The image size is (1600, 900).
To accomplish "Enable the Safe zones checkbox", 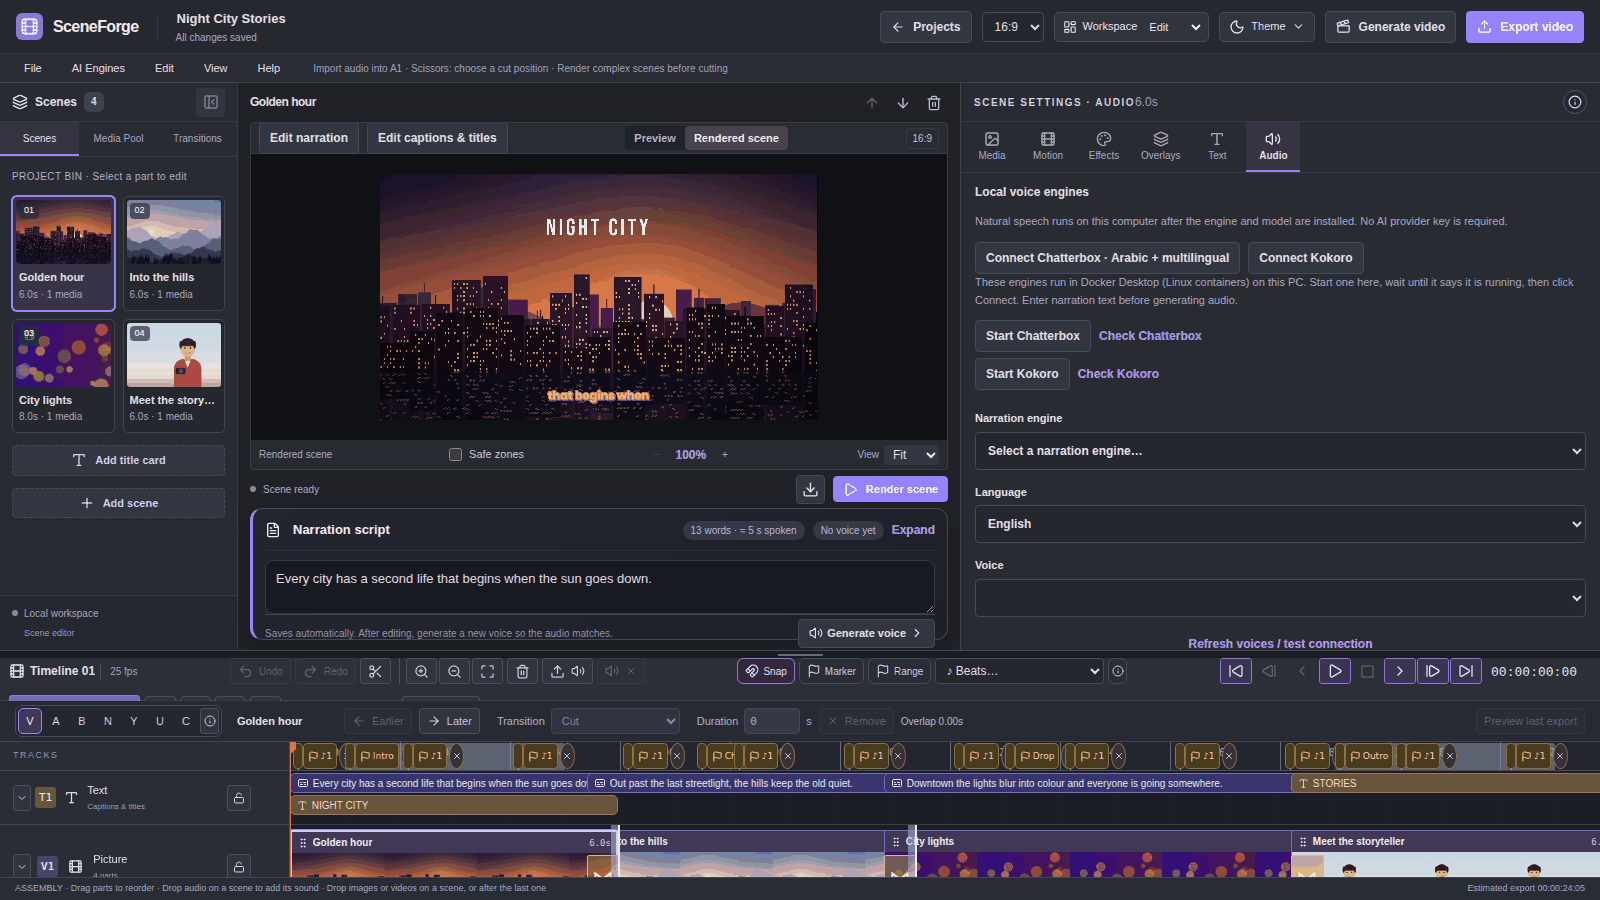I will pos(456,454).
